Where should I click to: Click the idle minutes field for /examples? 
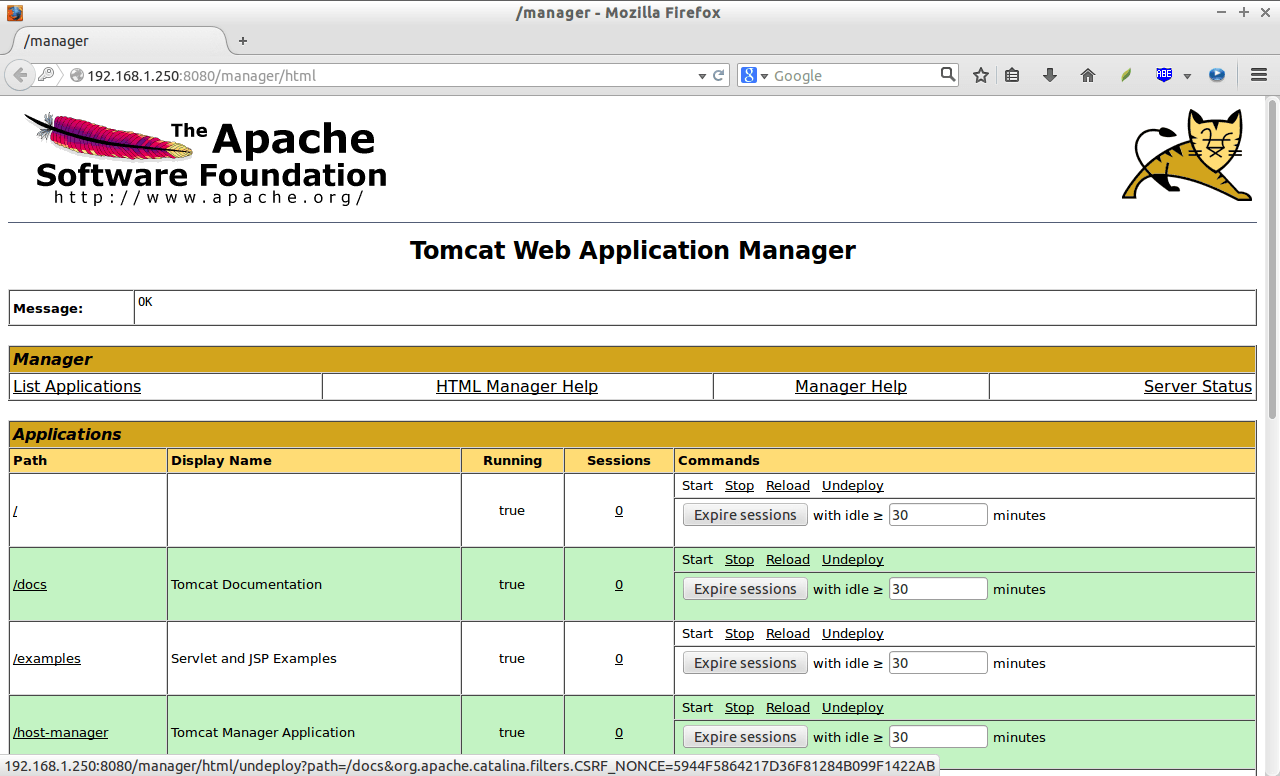click(937, 662)
